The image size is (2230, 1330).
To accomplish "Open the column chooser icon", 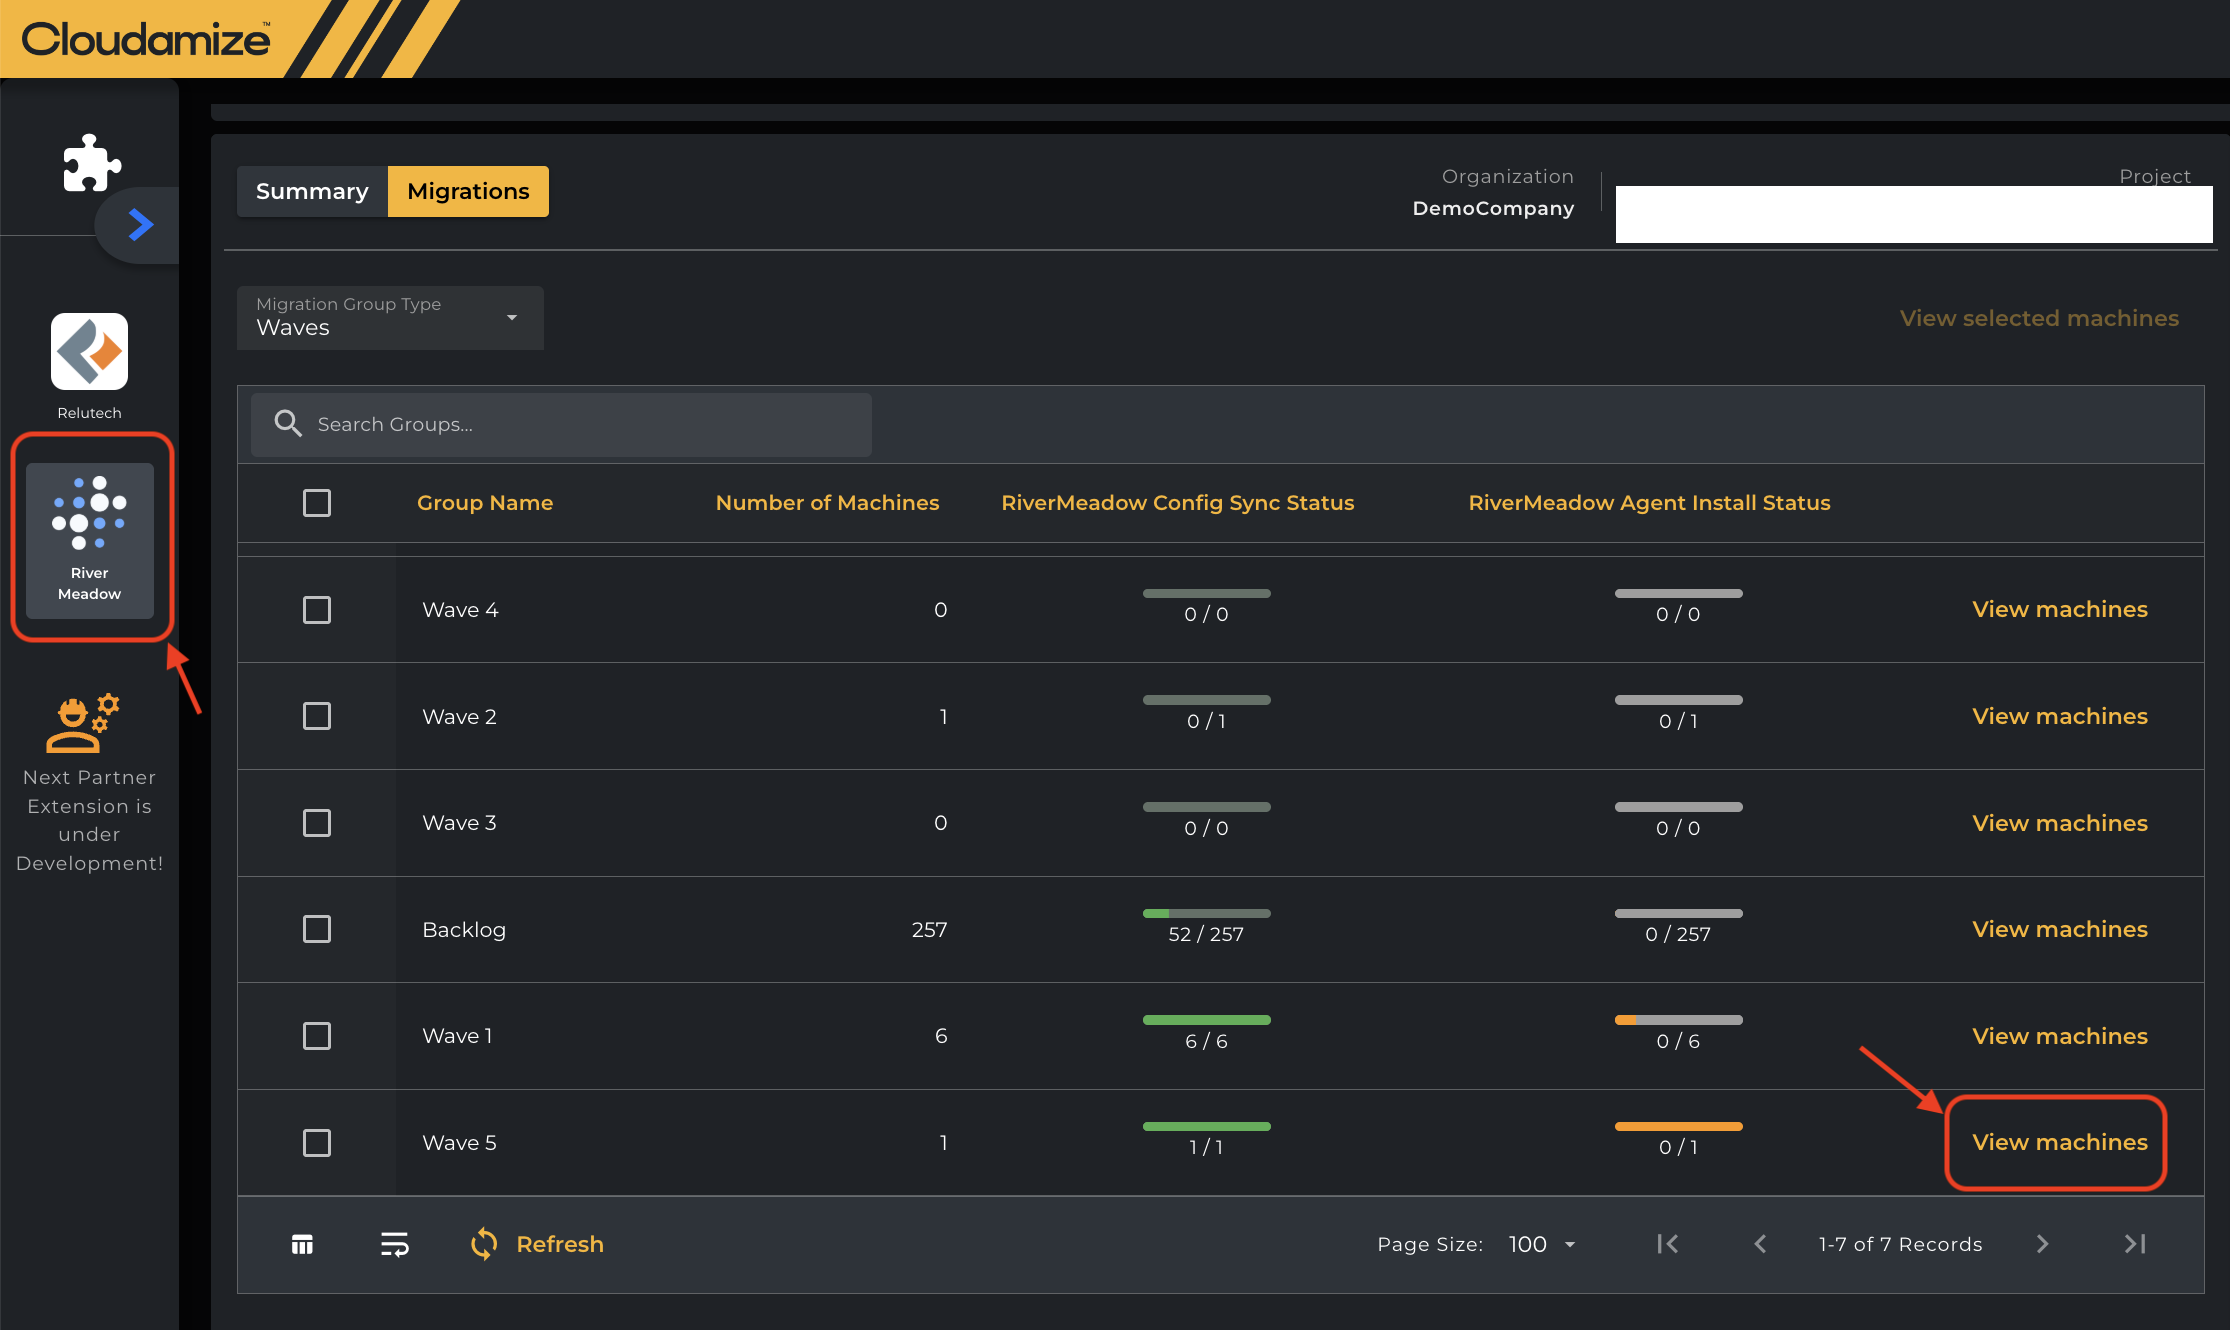I will [302, 1244].
